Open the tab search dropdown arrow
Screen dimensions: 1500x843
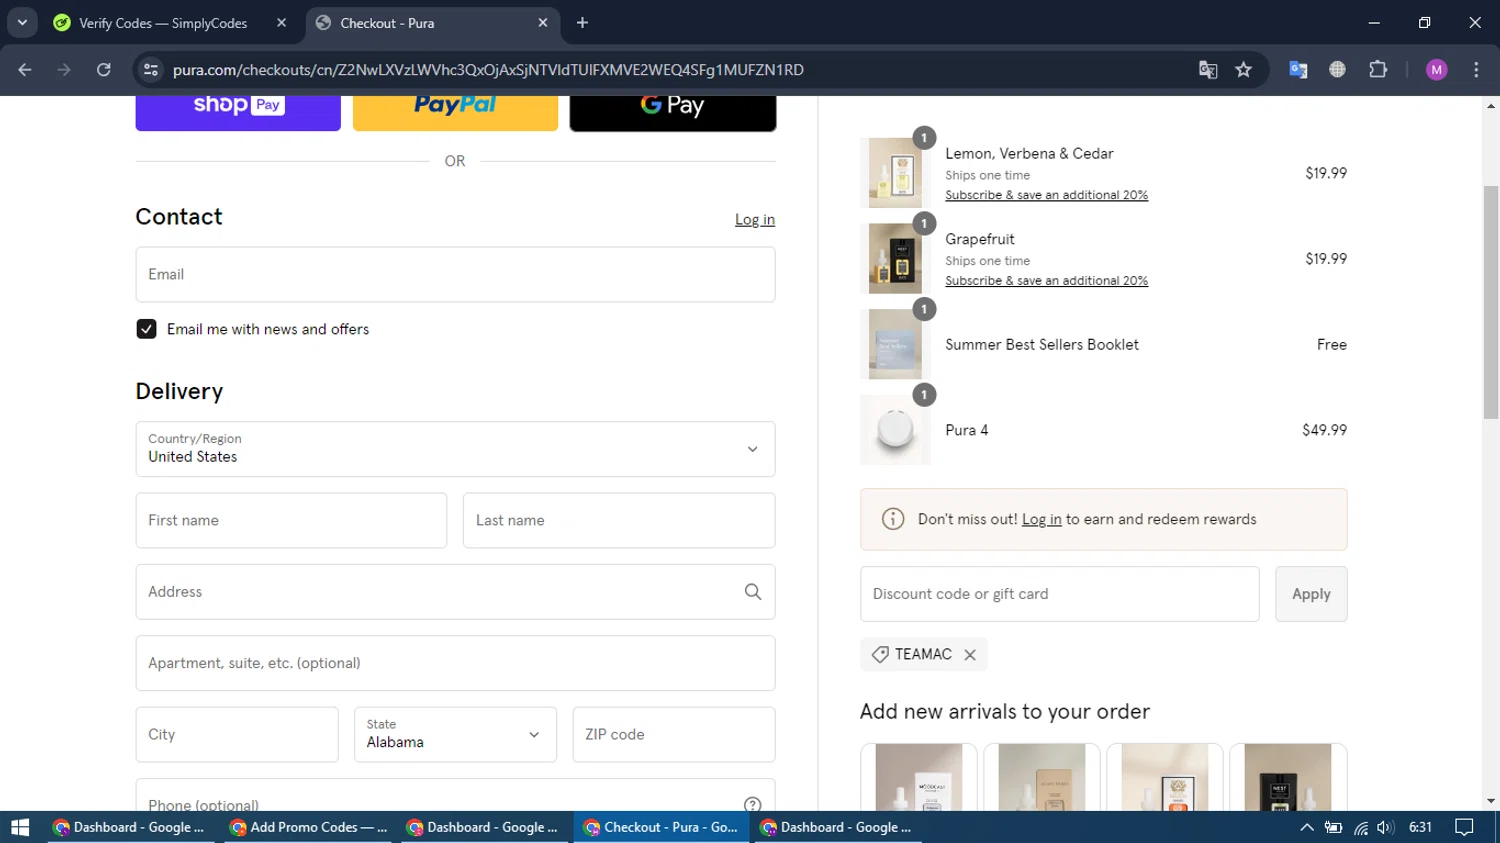click(x=22, y=22)
